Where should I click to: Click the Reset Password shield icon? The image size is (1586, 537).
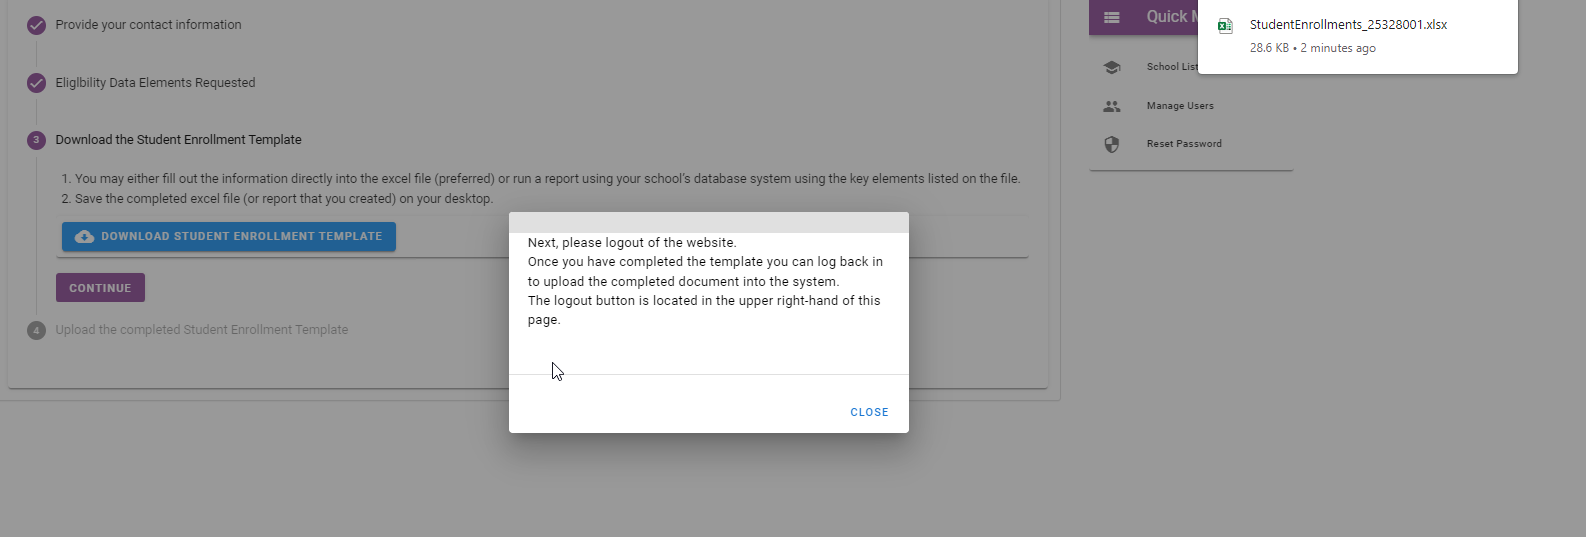(1112, 144)
